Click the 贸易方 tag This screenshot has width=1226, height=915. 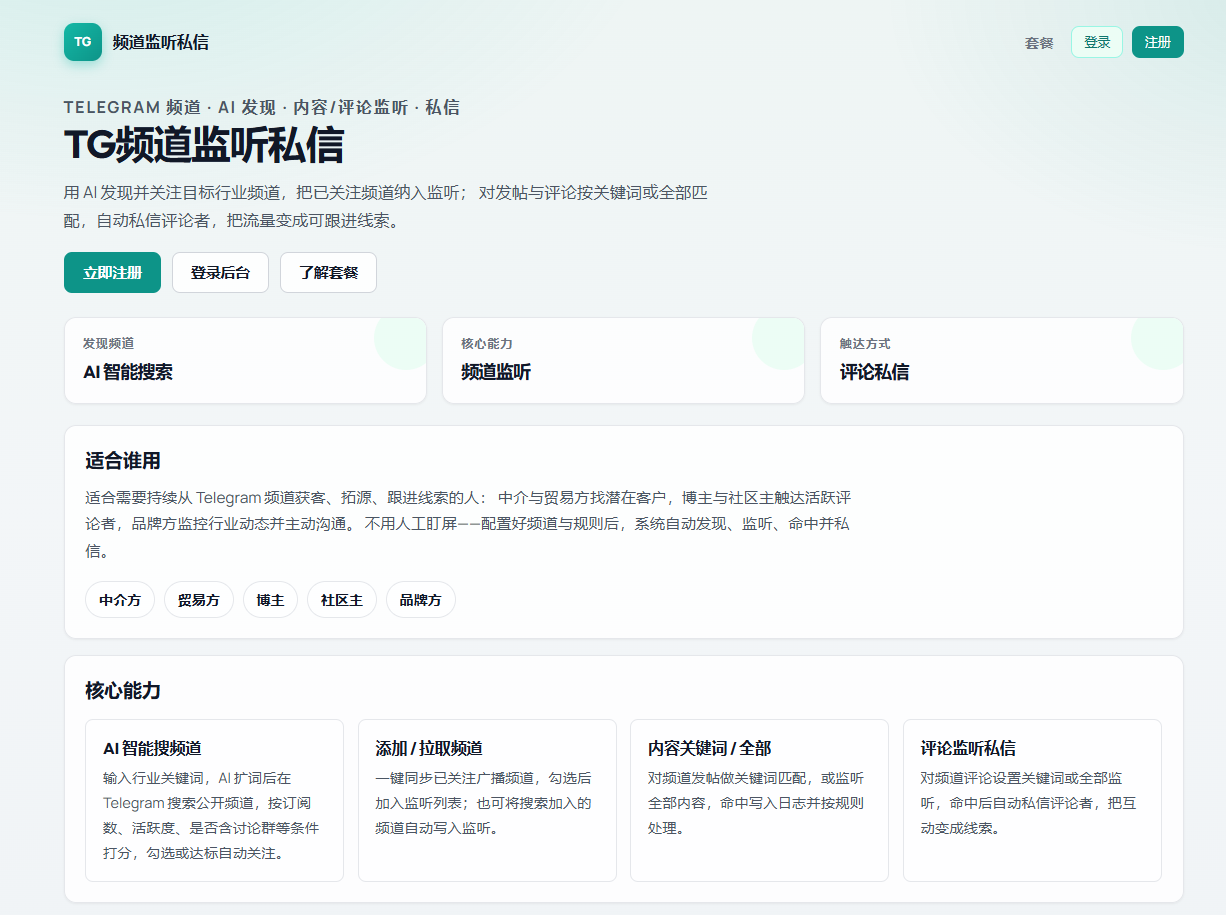[x=199, y=600]
